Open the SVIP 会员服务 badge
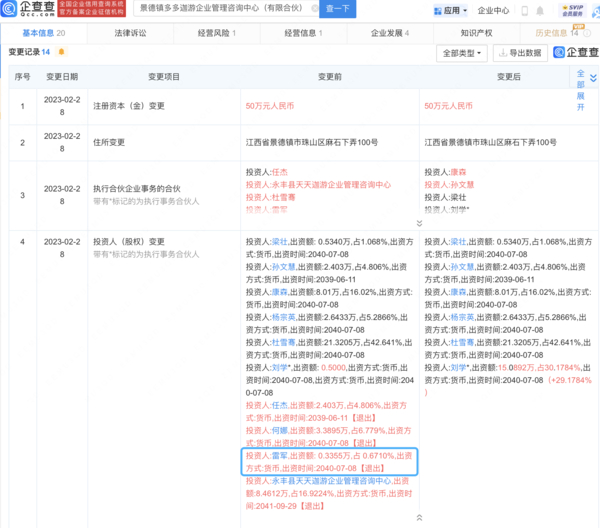 click(x=572, y=10)
